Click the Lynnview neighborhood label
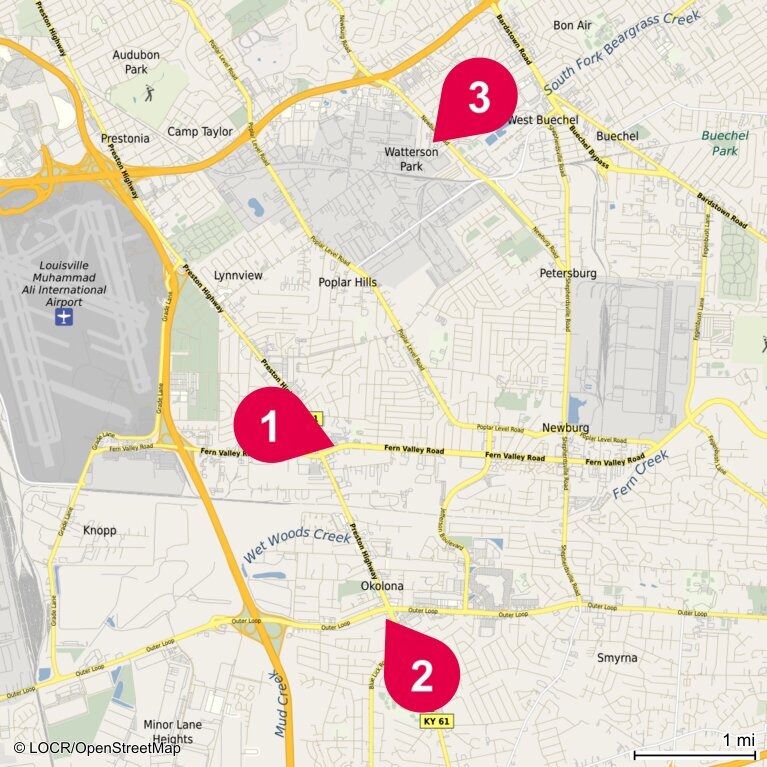Viewport: 767px width, 767px height. (238, 275)
